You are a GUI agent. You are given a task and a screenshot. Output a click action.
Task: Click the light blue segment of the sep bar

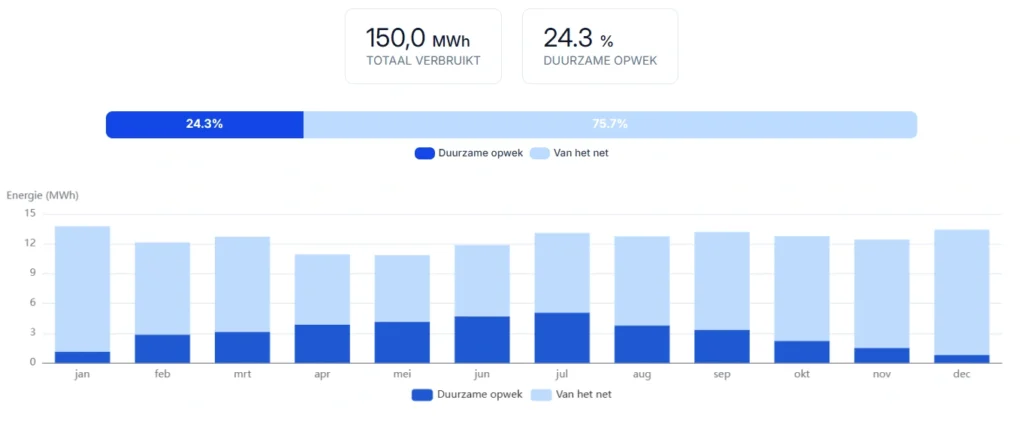(x=721, y=281)
